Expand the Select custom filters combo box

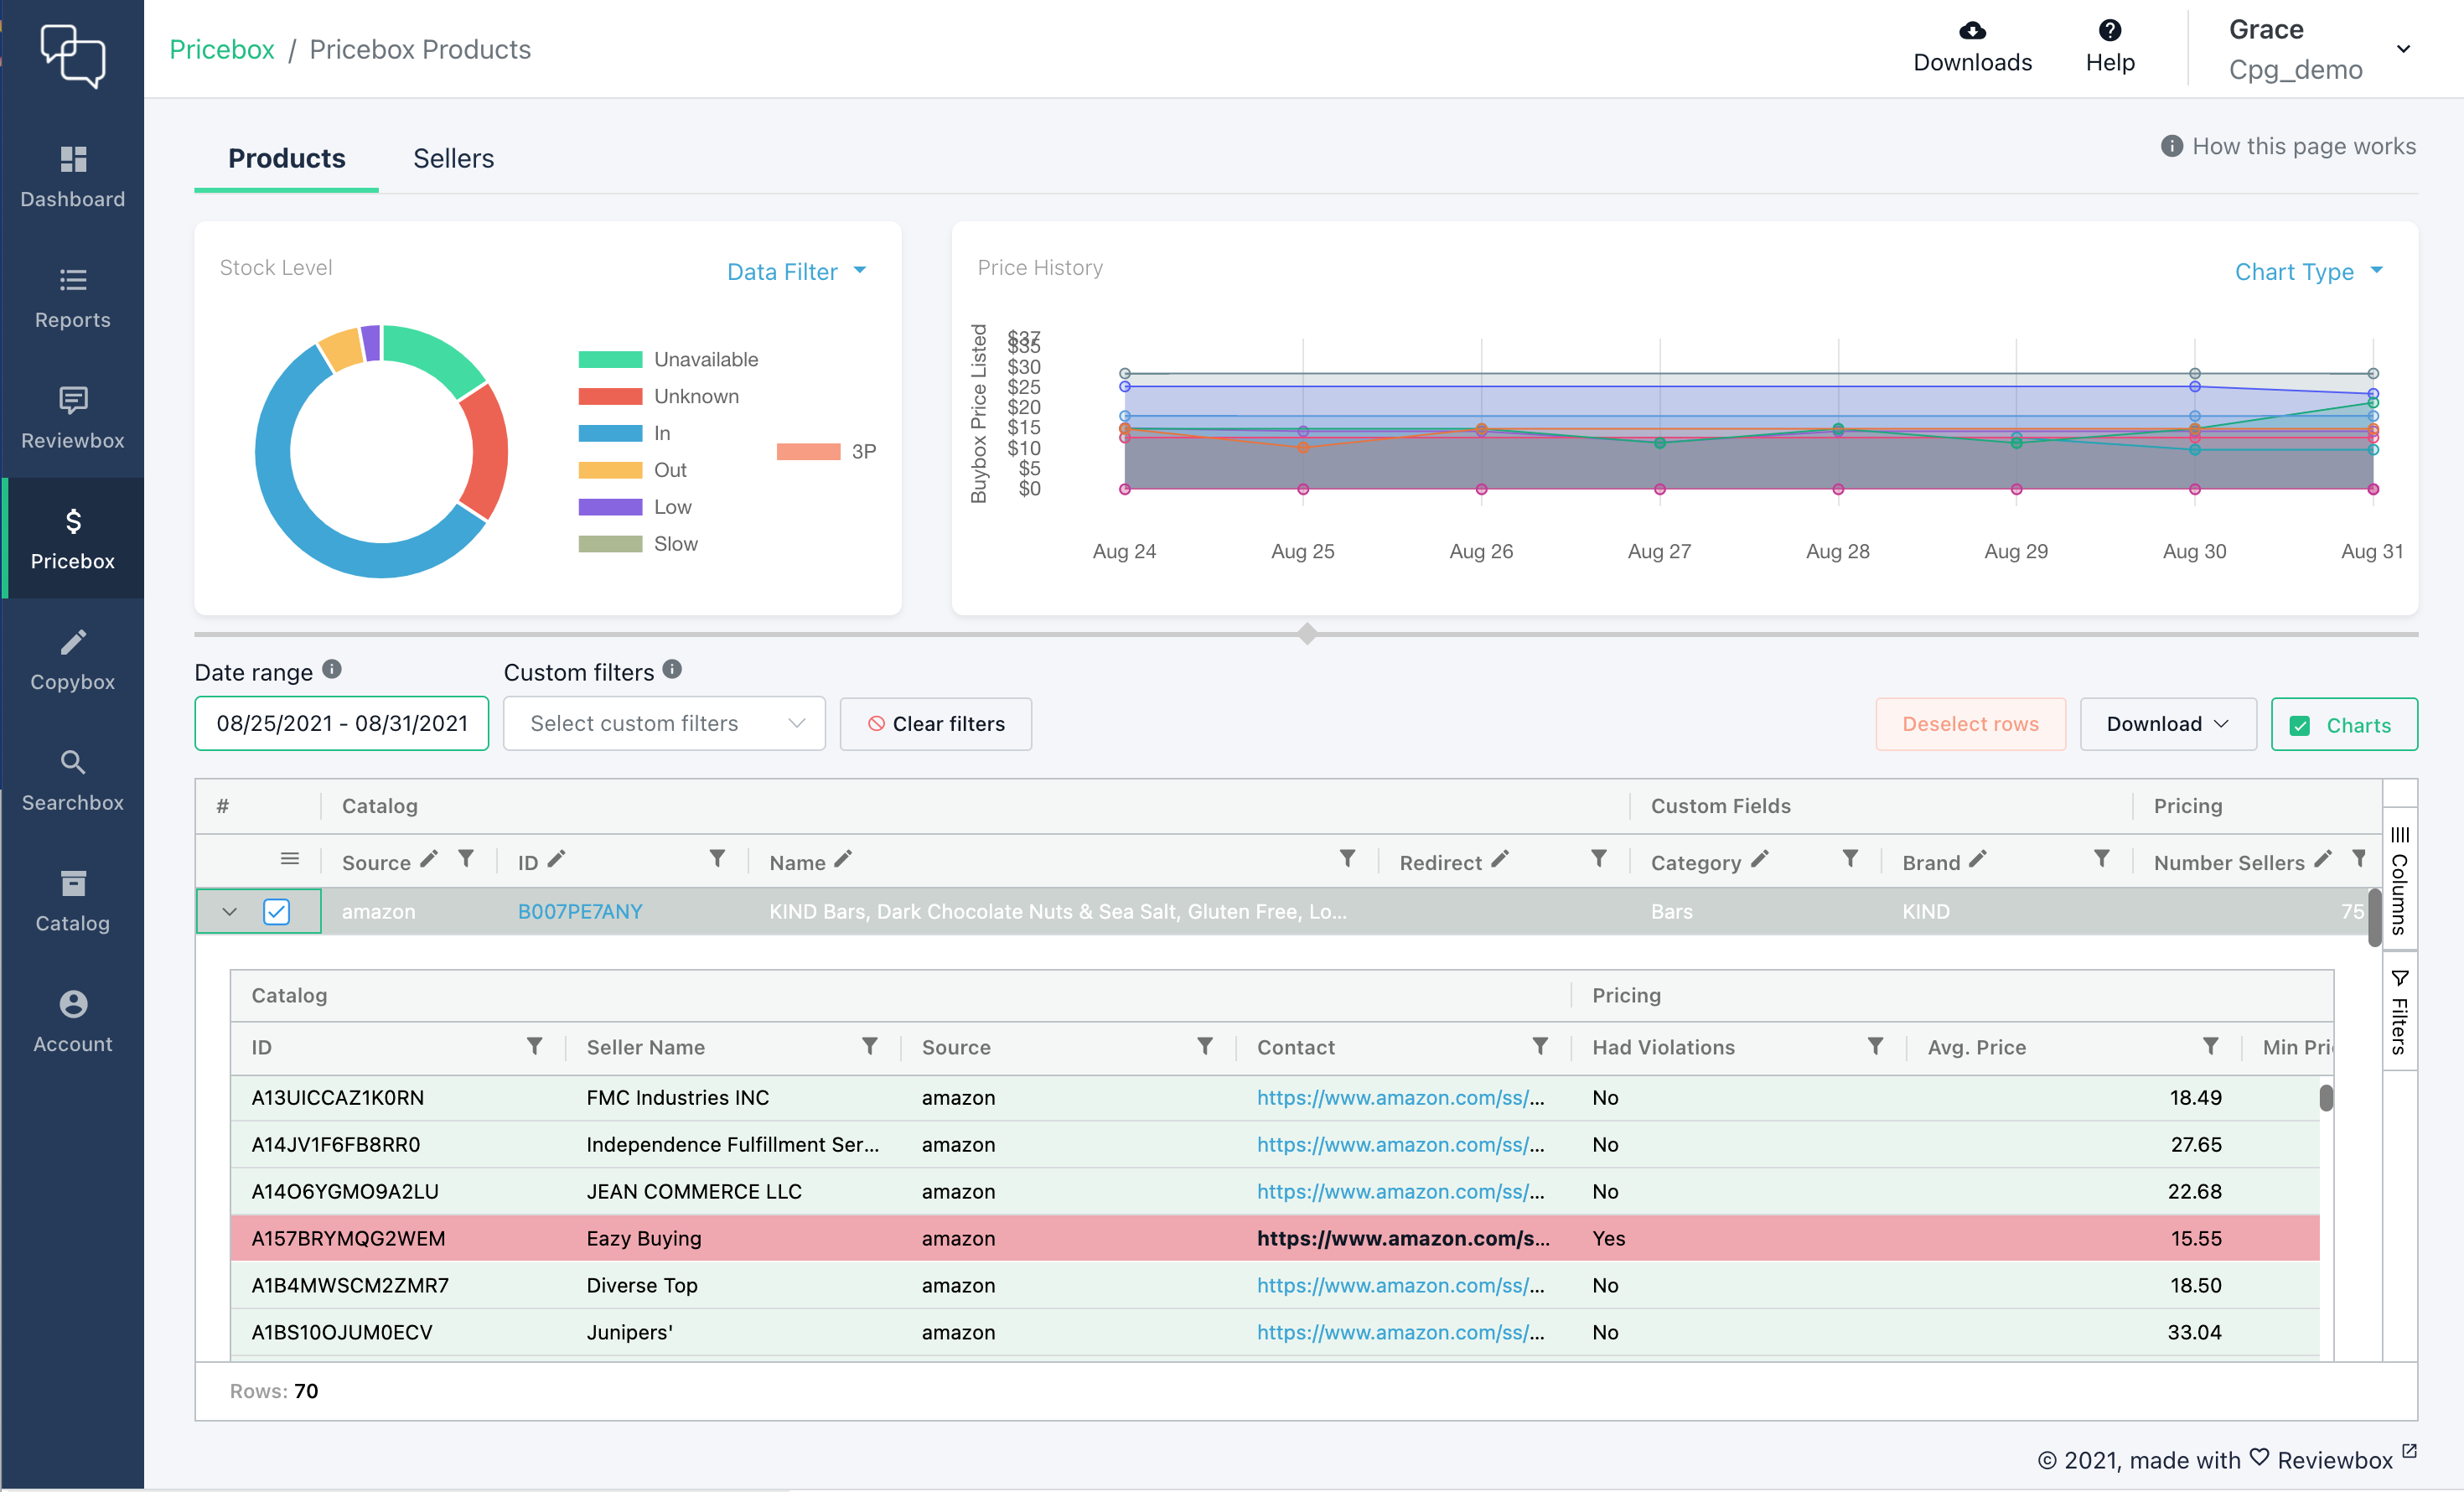coord(664,723)
